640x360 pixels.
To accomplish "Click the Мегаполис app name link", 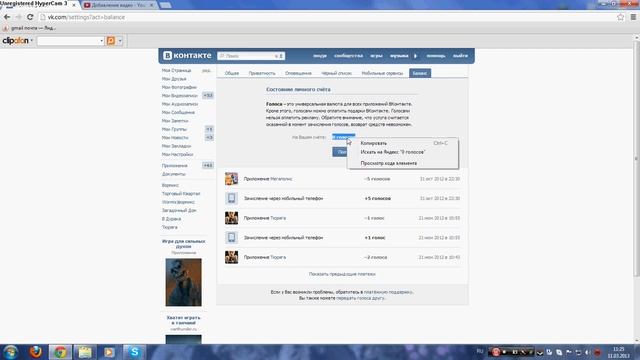I will point(281,179).
